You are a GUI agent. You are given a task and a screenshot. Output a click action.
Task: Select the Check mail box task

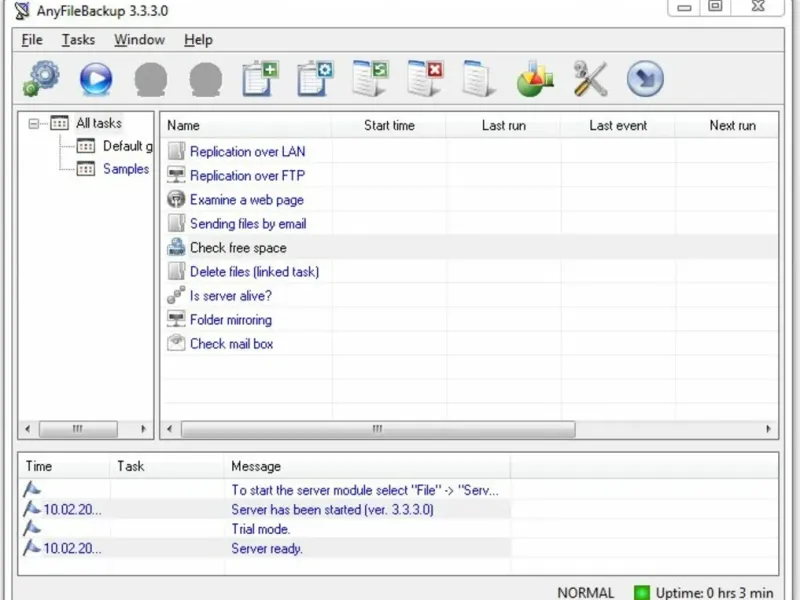232,343
